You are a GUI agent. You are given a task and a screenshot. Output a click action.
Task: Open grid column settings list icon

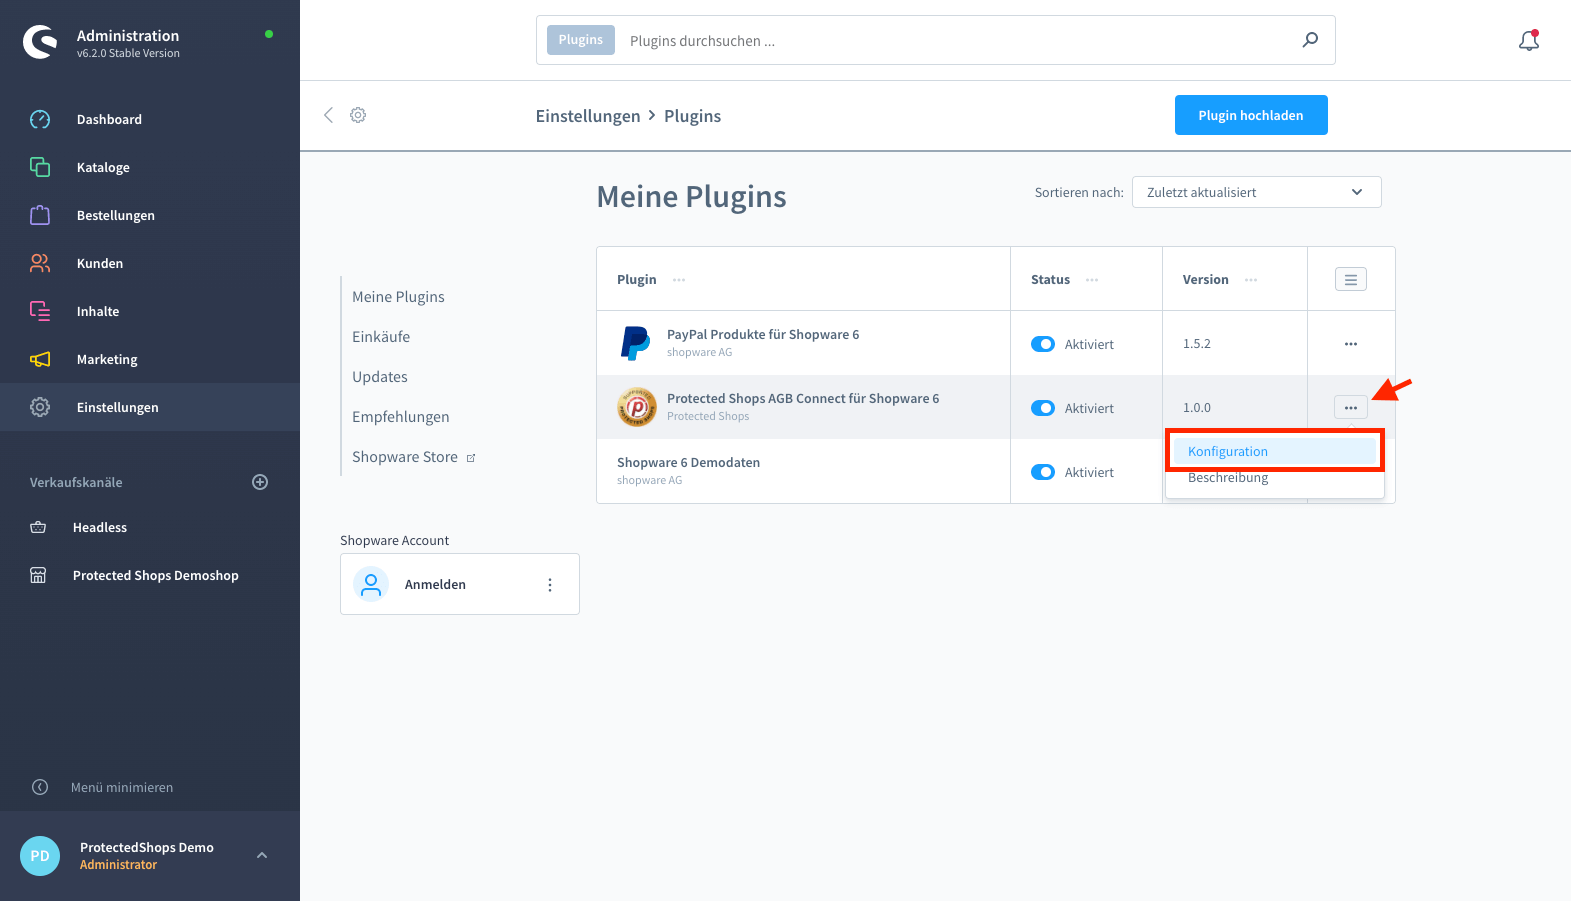tap(1350, 280)
